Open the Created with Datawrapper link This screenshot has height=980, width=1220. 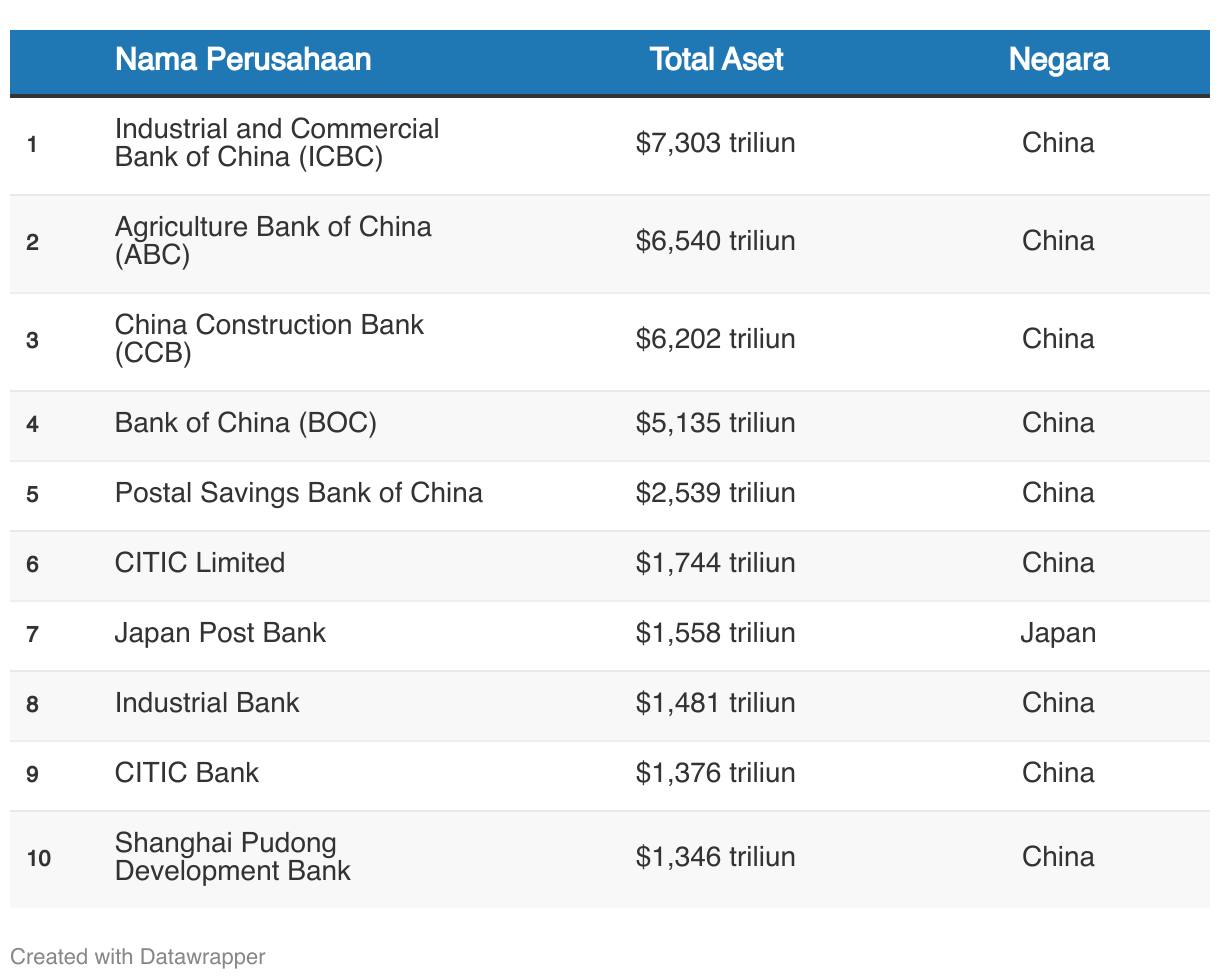click(x=138, y=957)
